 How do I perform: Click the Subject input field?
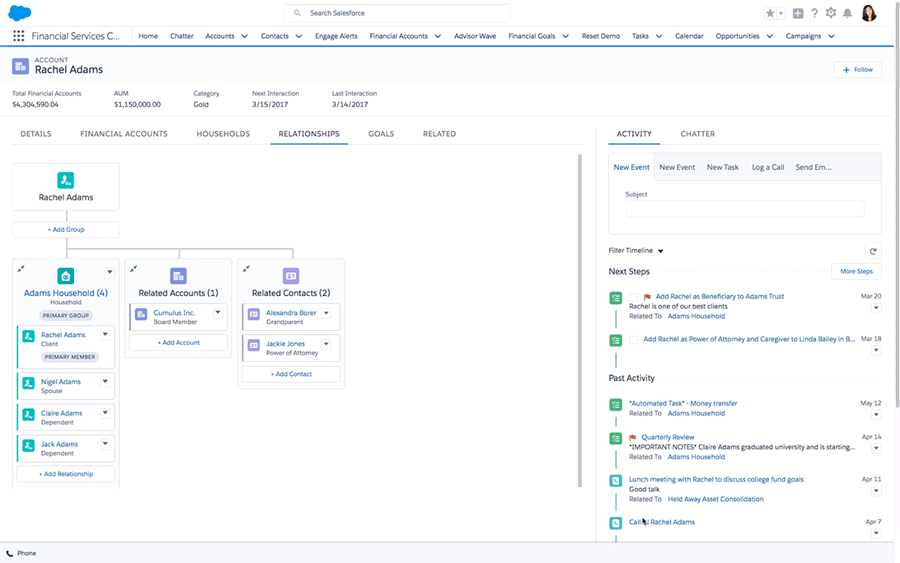(x=745, y=209)
